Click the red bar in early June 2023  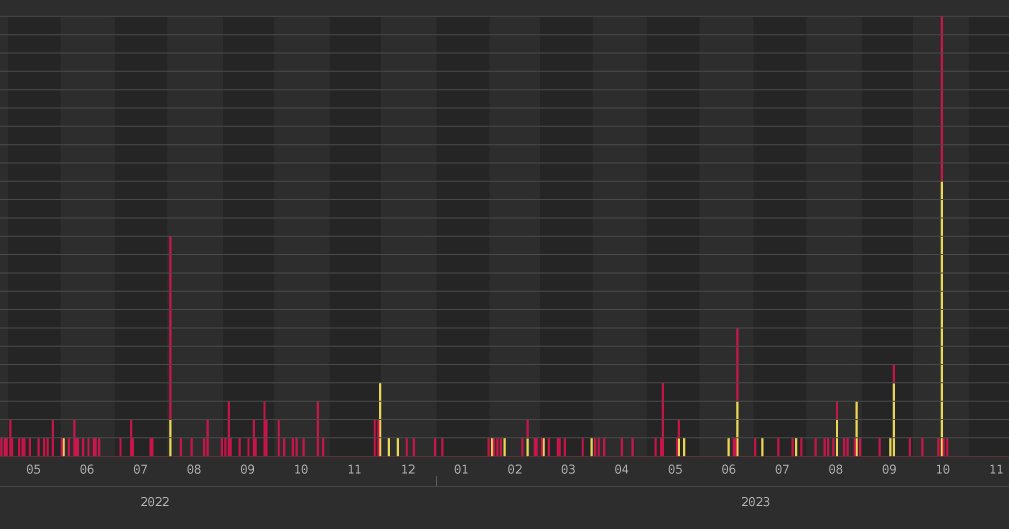tap(737, 392)
